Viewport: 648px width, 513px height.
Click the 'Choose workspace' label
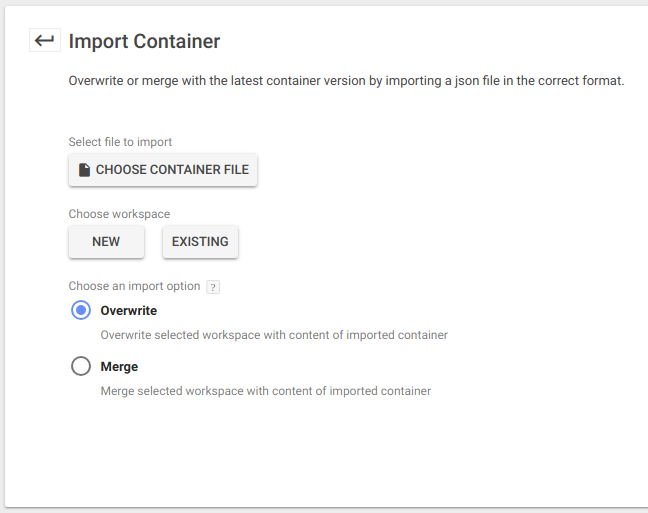click(x=119, y=214)
